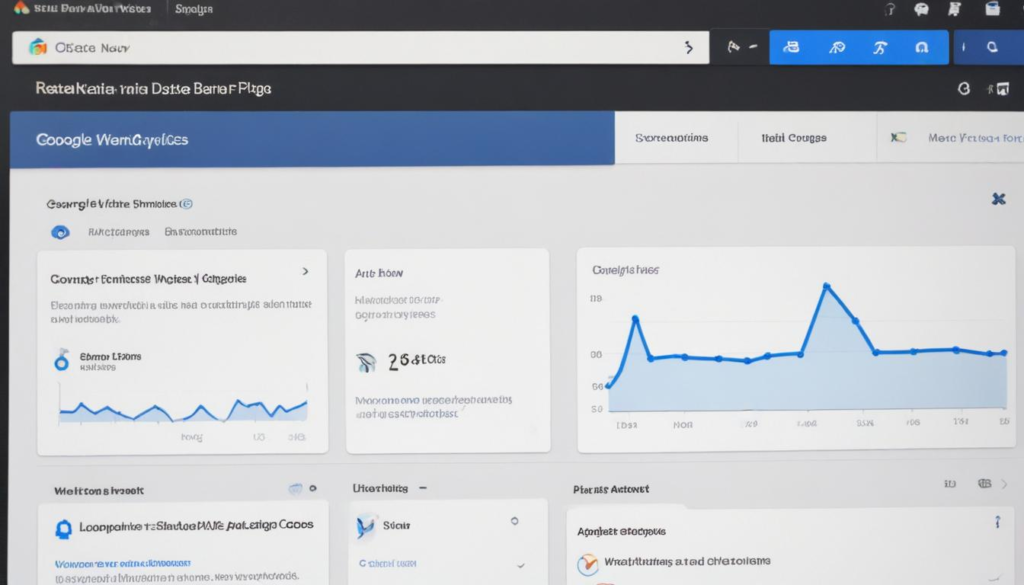The height and width of the screenshot is (585, 1024).
Task: Click the 'Aqınlıett' card heading
Action: pos(621,531)
